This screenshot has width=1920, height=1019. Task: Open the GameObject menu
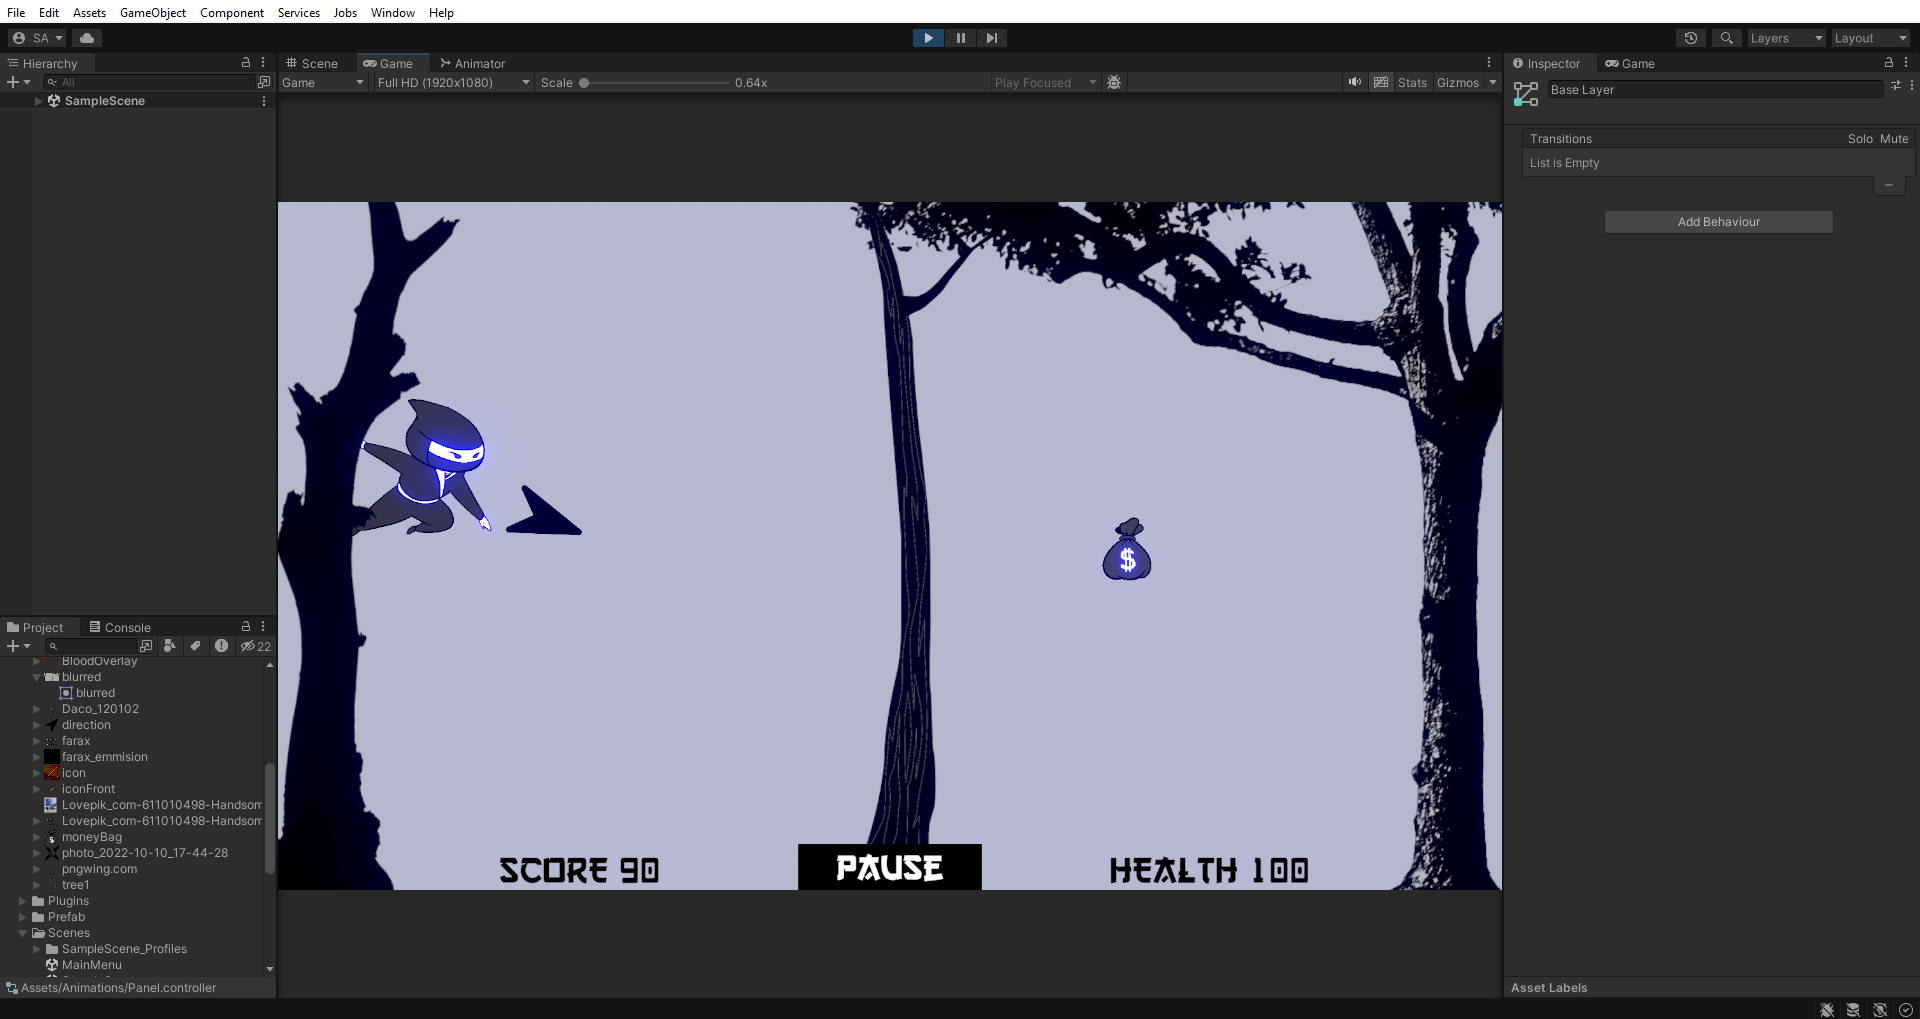point(152,12)
